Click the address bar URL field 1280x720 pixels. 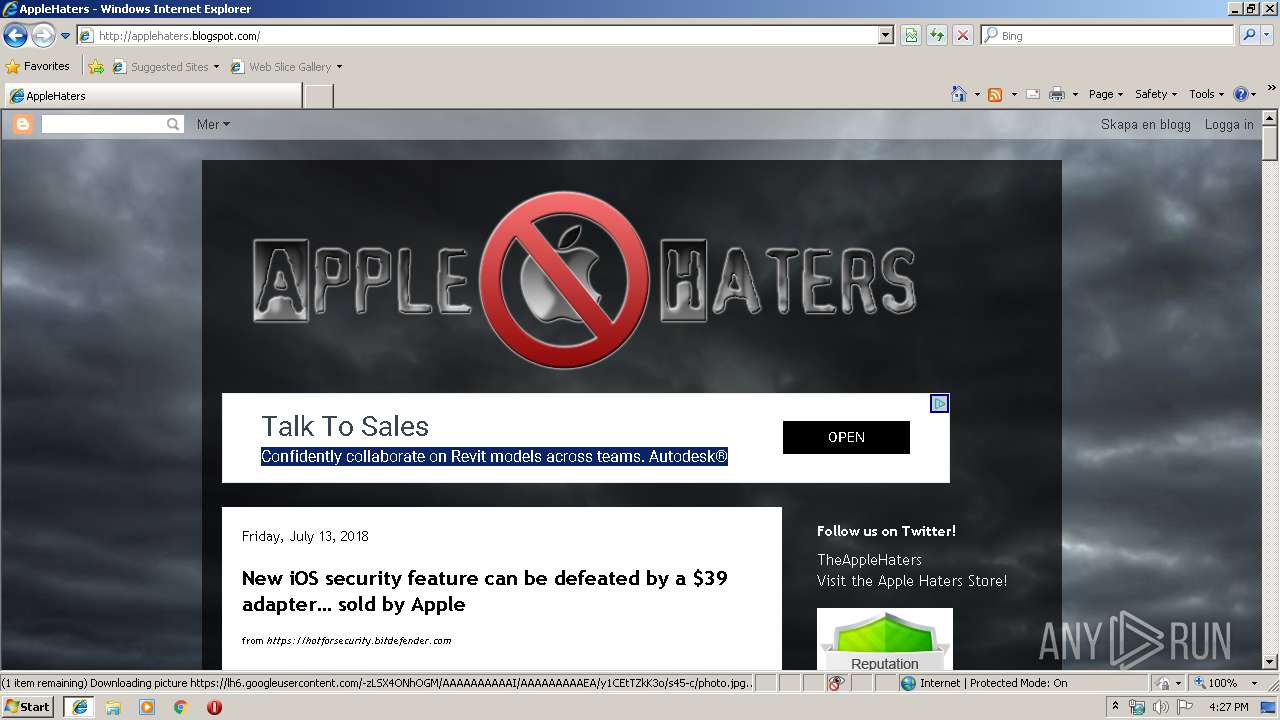click(x=478, y=35)
